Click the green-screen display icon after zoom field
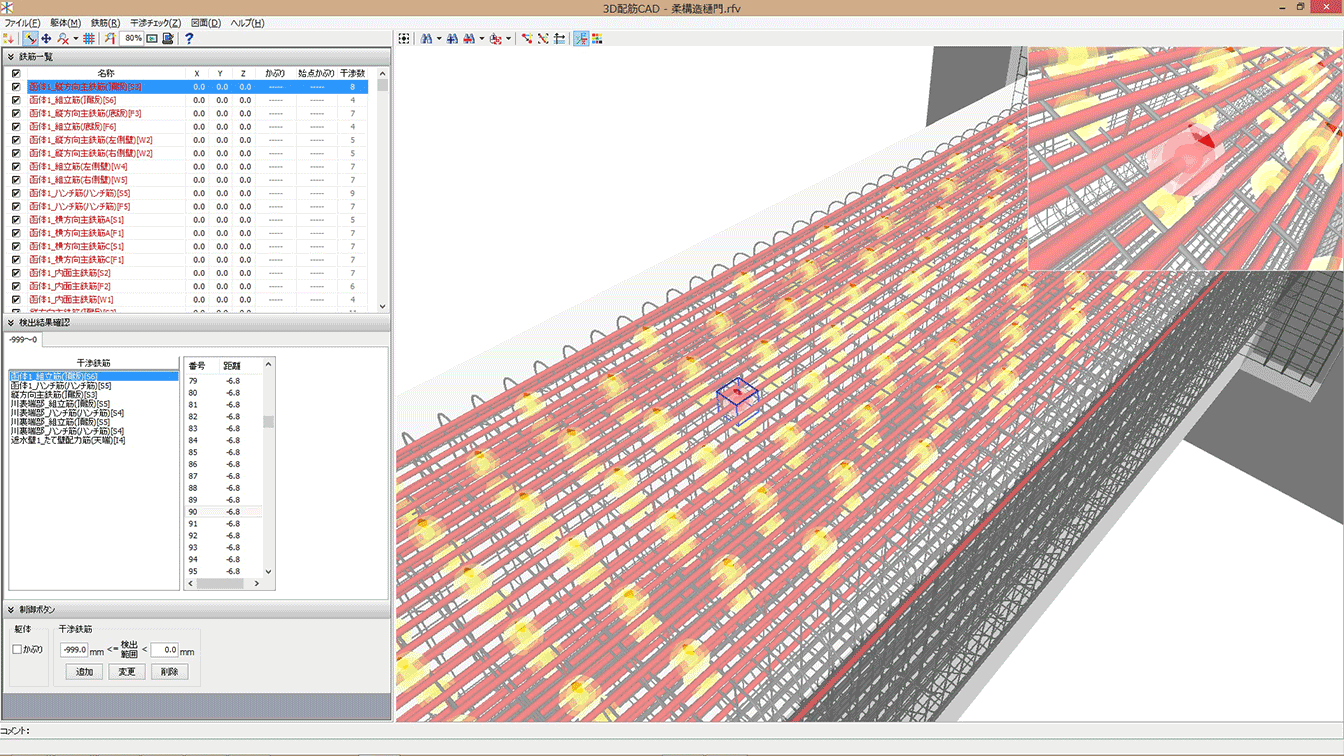The image size is (1344, 756). coord(152,38)
